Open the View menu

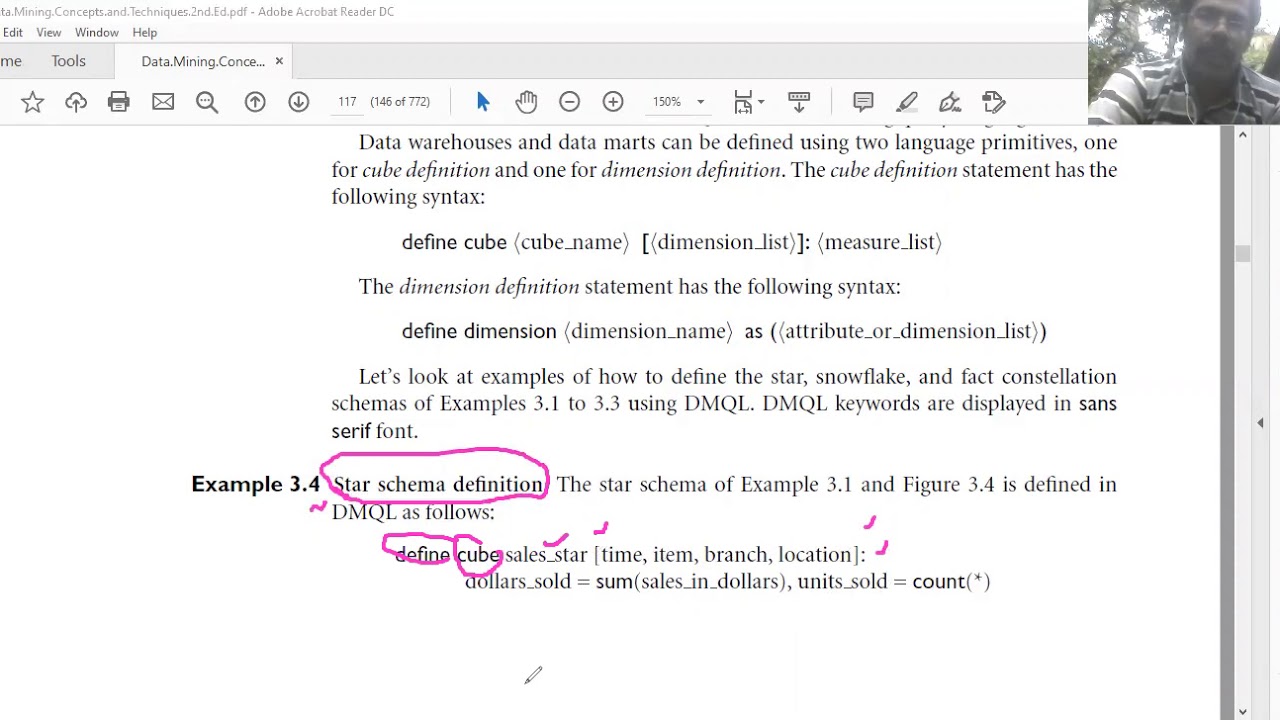pos(49,32)
